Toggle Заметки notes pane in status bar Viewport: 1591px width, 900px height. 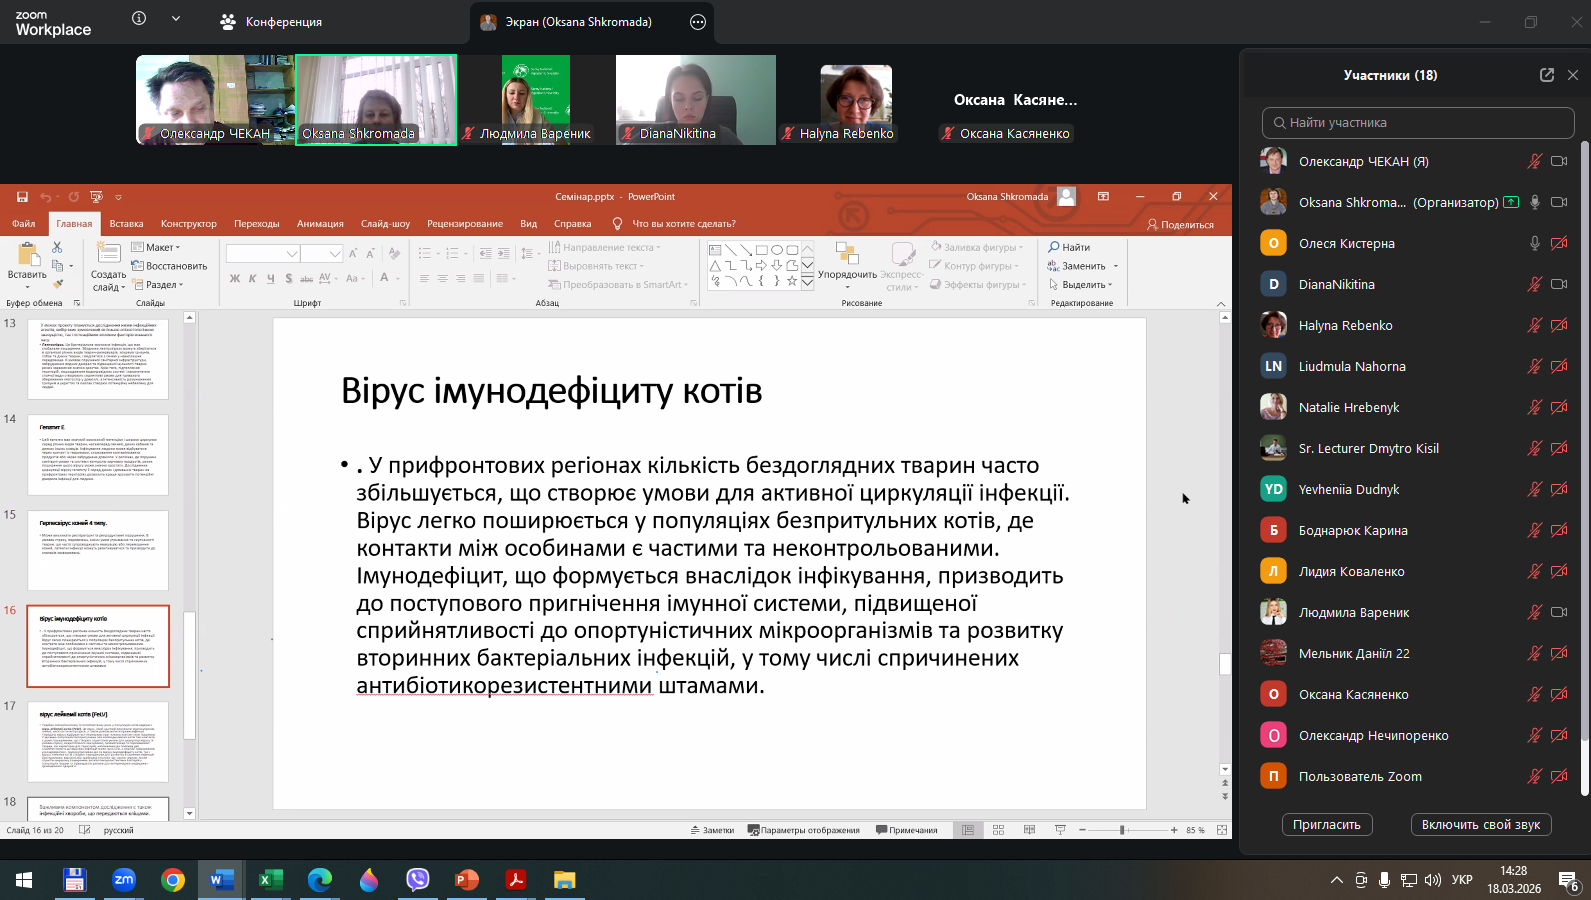click(x=712, y=830)
